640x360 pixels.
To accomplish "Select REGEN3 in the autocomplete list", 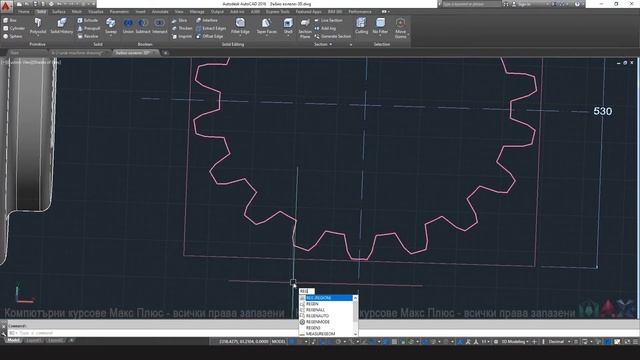I will (x=326, y=328).
